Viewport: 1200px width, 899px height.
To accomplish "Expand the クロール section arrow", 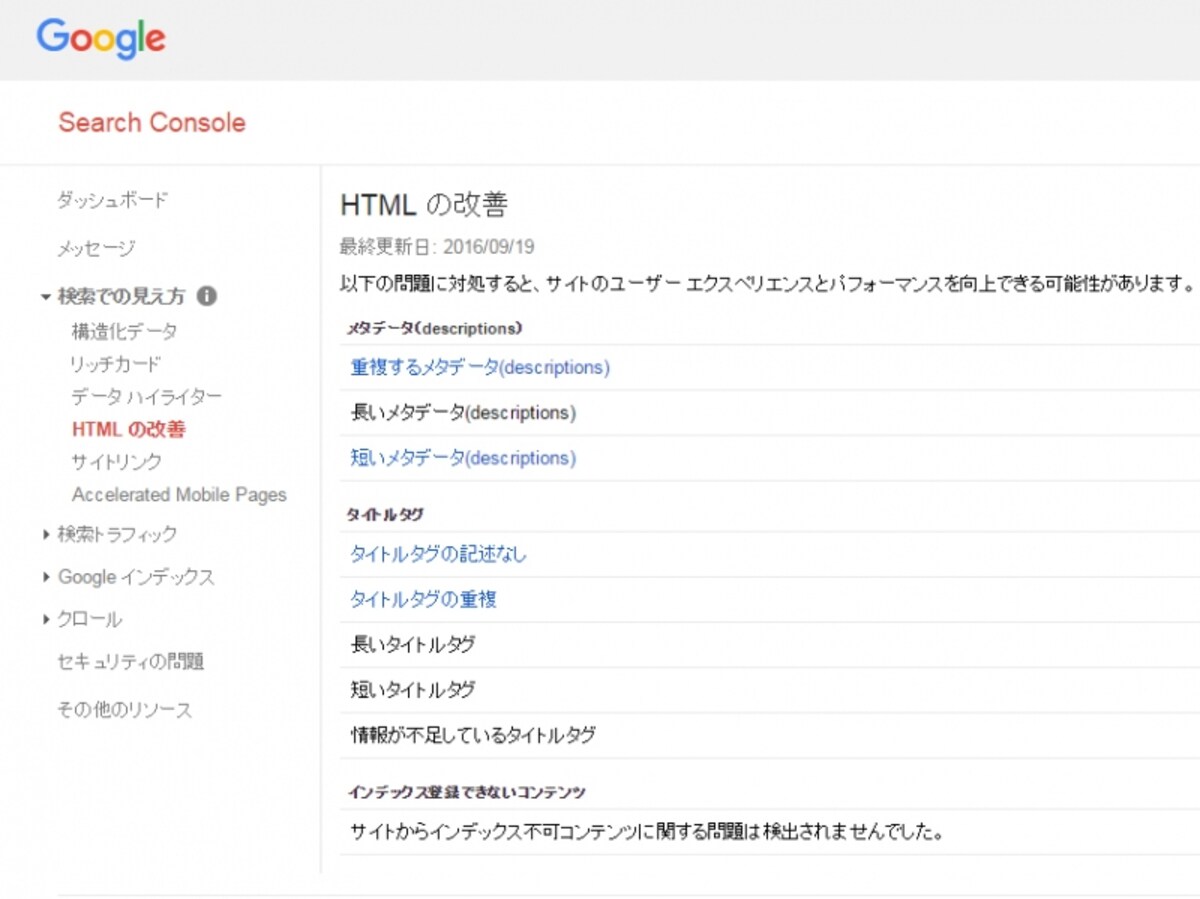I will click(46, 619).
